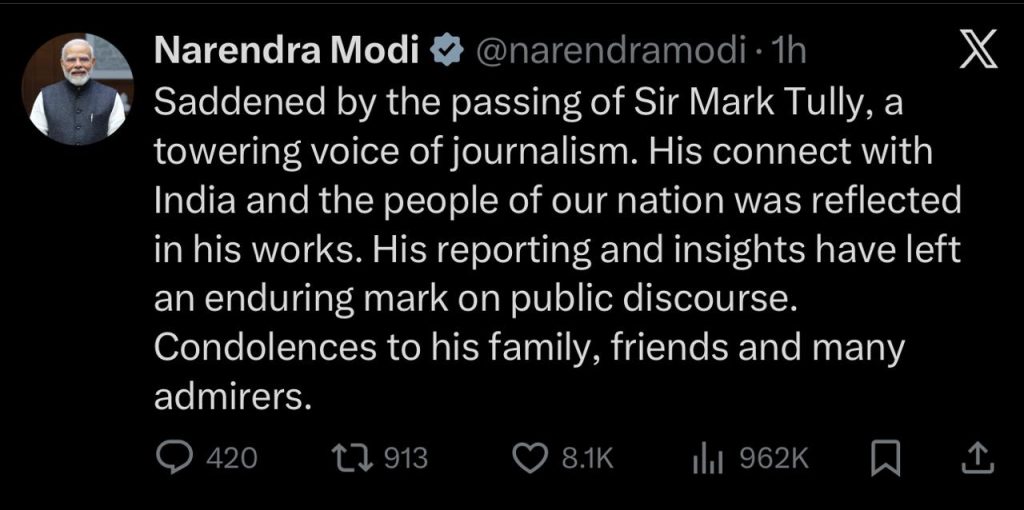Image resolution: width=1024 pixels, height=510 pixels.
Task: Click the 962K views count
Action: [773, 459]
